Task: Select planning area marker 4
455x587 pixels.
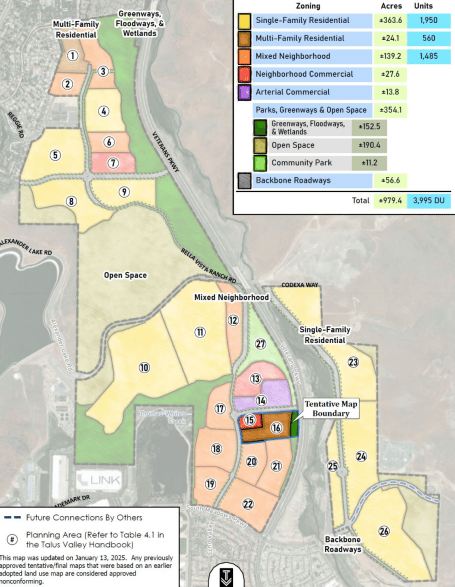Action: 104,111
